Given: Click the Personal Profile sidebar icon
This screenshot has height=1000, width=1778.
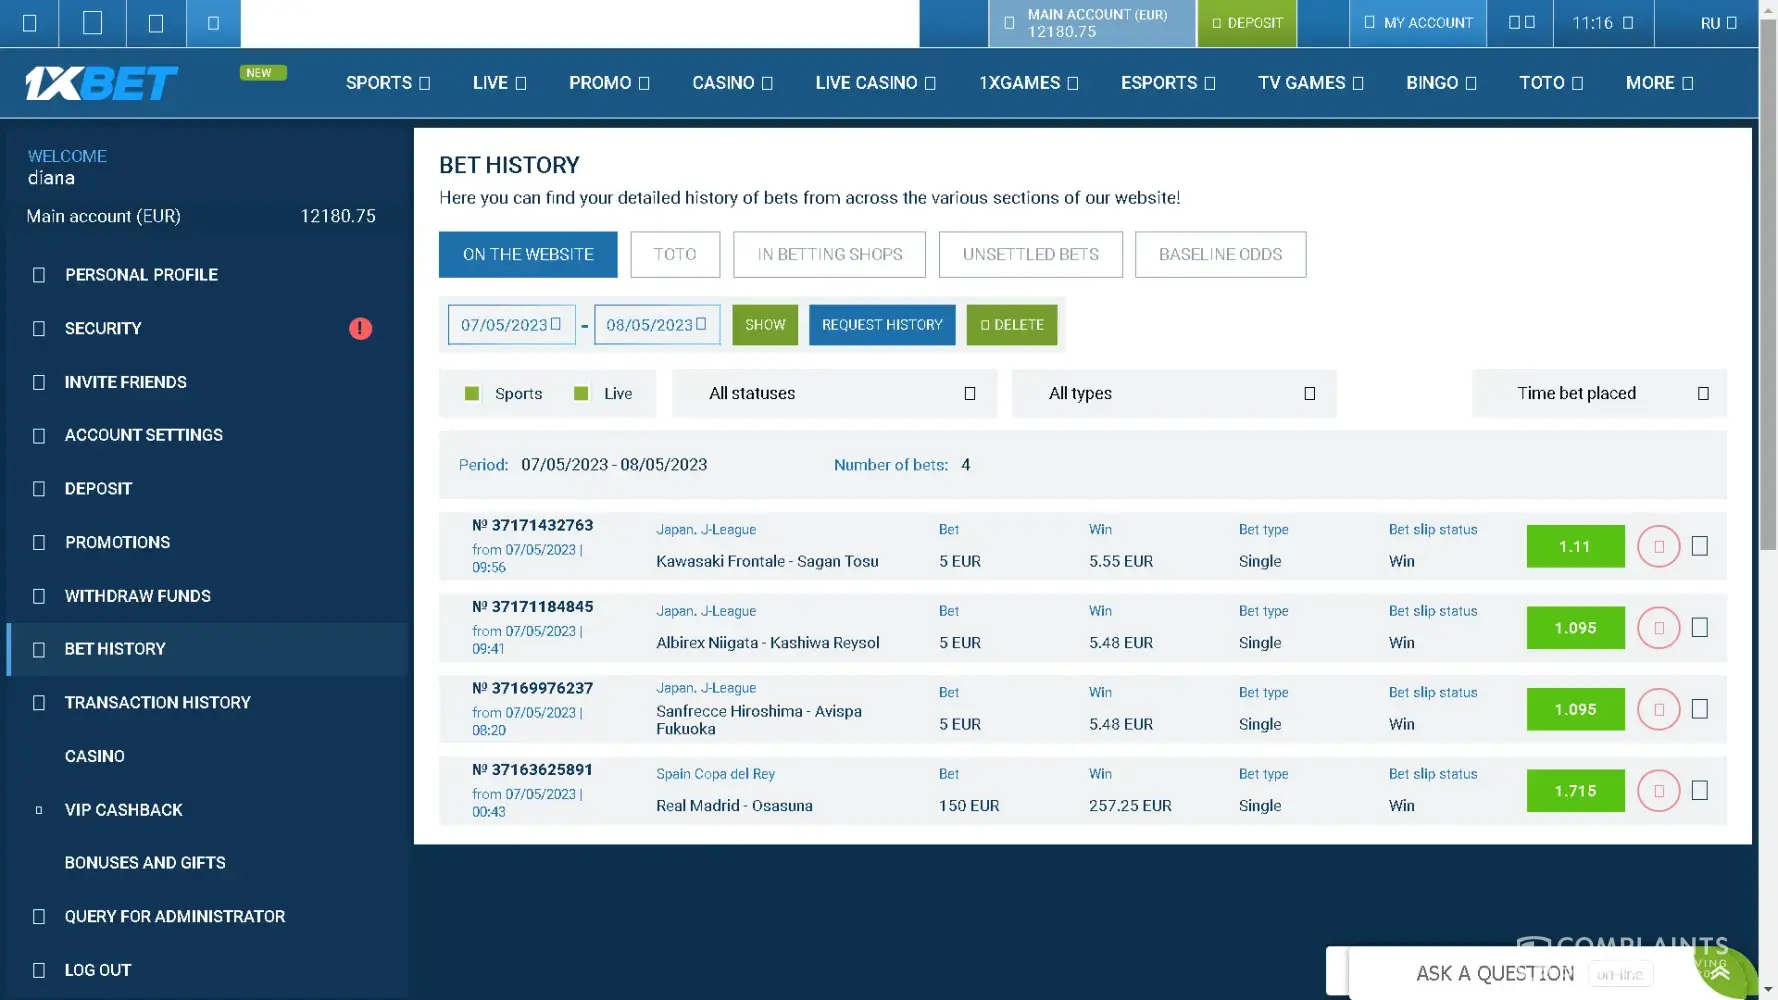Looking at the screenshot, I should point(39,275).
